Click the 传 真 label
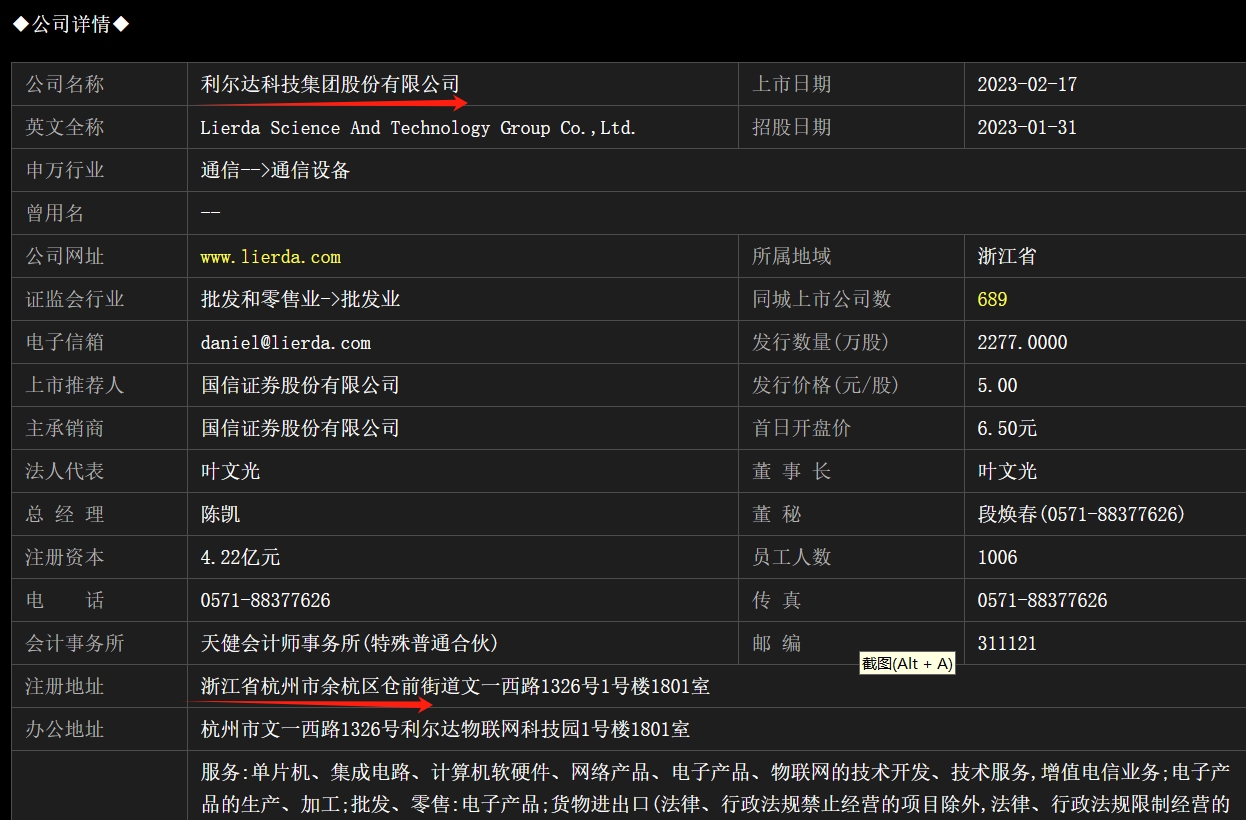The width and height of the screenshot is (1246, 820). pos(777,601)
